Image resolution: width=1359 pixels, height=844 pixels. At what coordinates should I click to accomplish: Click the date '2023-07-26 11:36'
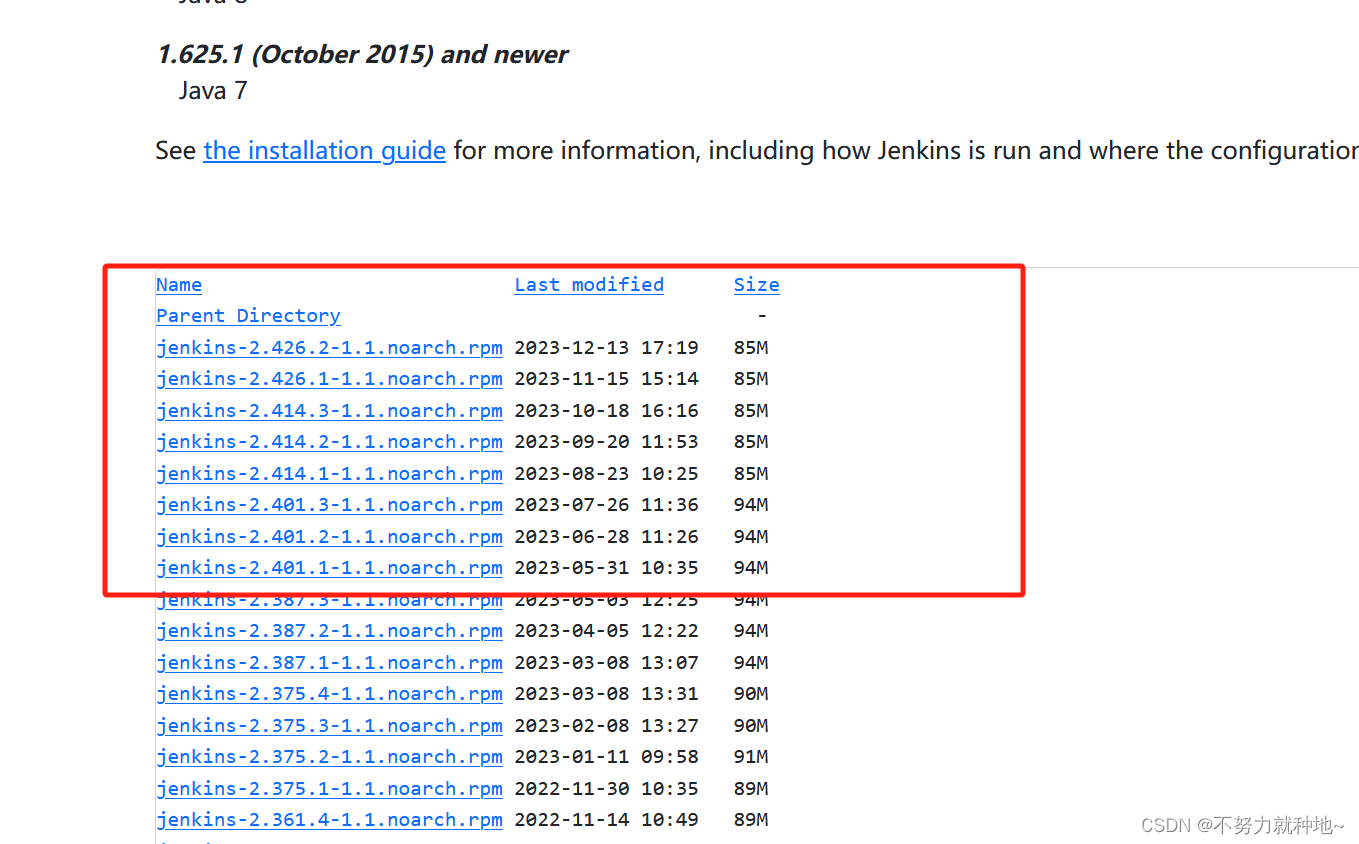[606, 505]
